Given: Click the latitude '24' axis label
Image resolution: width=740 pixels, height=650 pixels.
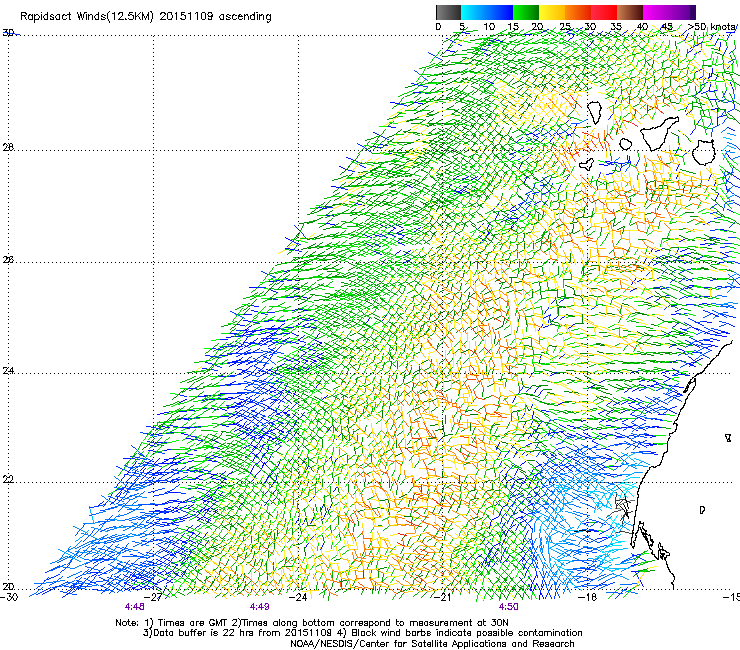Looking at the screenshot, I should tap(8, 371).
